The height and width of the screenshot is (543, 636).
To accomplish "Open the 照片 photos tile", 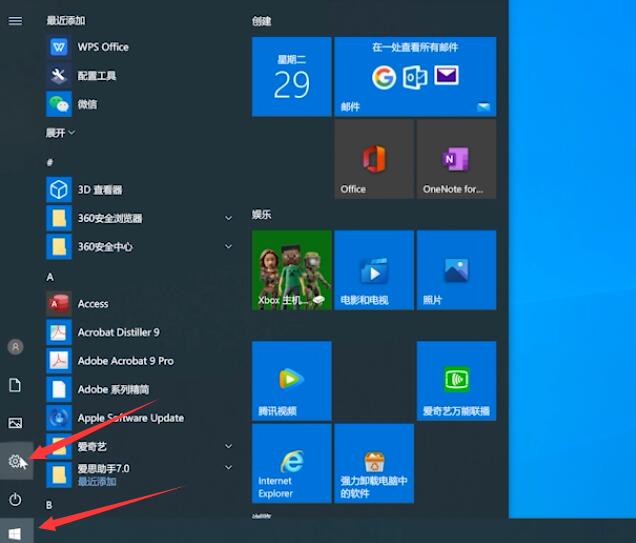I will point(456,270).
